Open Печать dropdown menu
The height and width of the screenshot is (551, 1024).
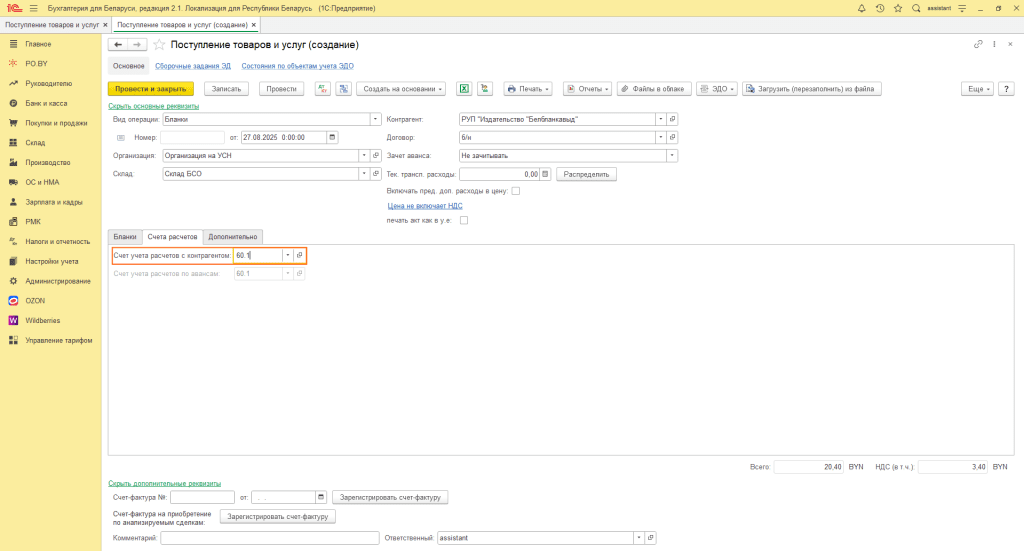(528, 89)
